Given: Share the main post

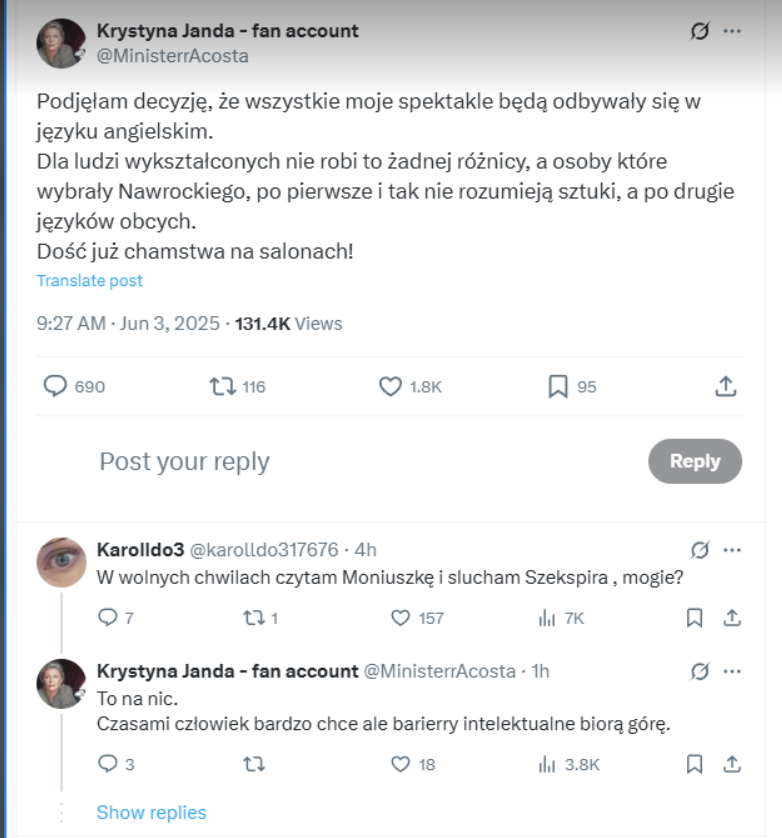Looking at the screenshot, I should point(727,386).
